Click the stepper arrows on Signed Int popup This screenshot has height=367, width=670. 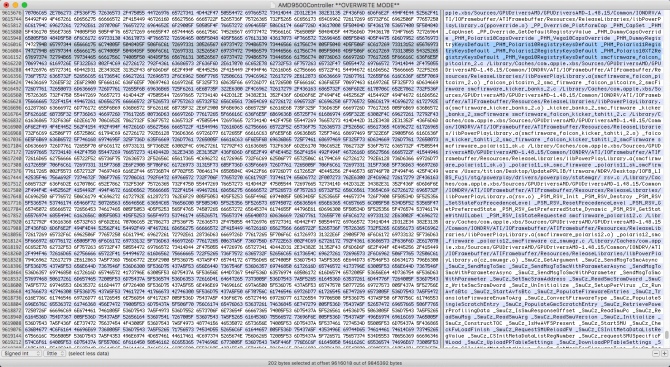click(x=38, y=353)
